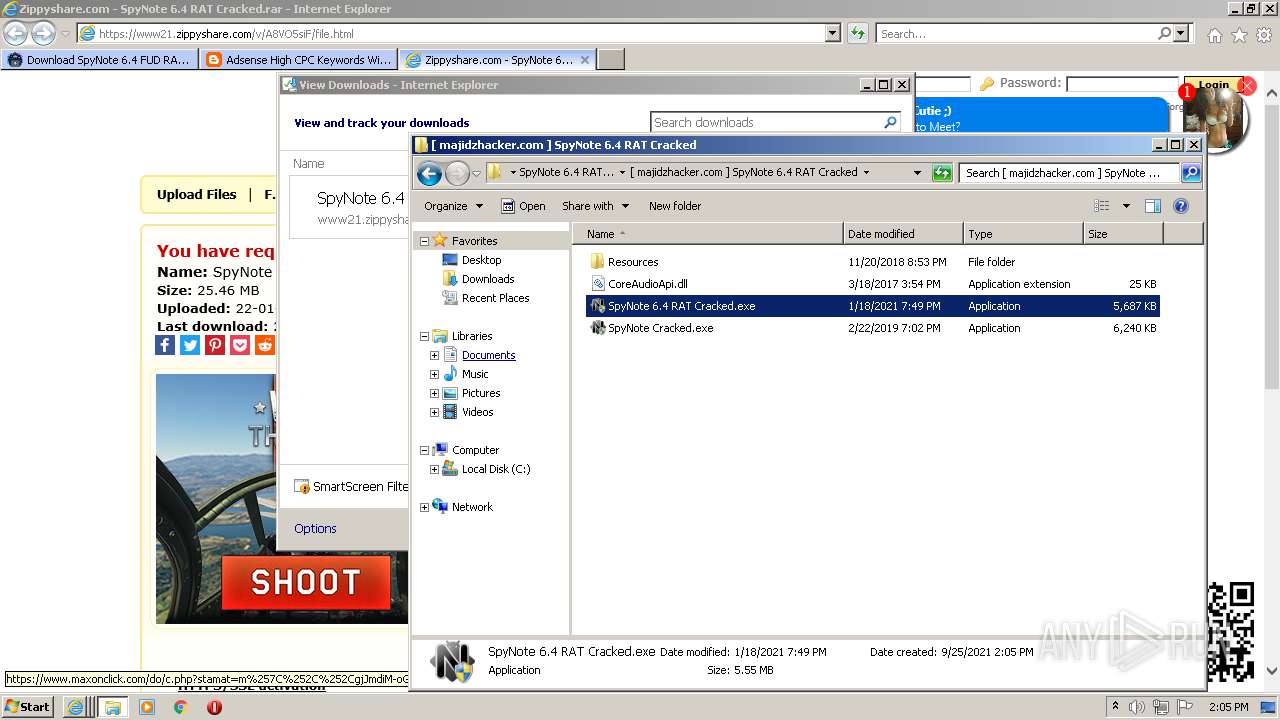Image resolution: width=1280 pixels, height=720 pixels.
Task: Click the Windows Start button
Action: point(28,707)
